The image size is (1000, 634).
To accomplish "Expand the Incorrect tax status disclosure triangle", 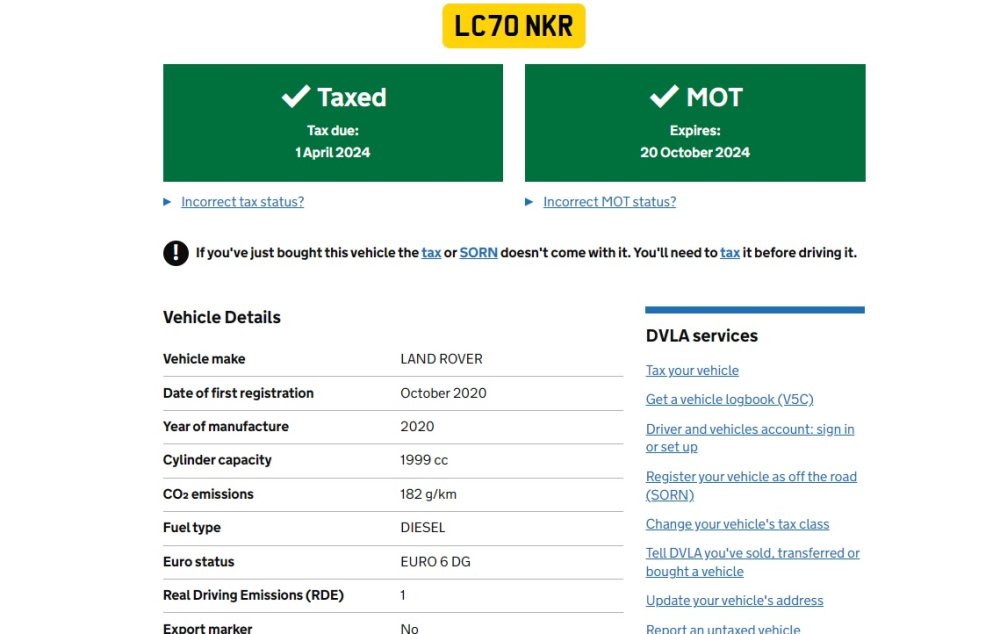I will pos(167,202).
